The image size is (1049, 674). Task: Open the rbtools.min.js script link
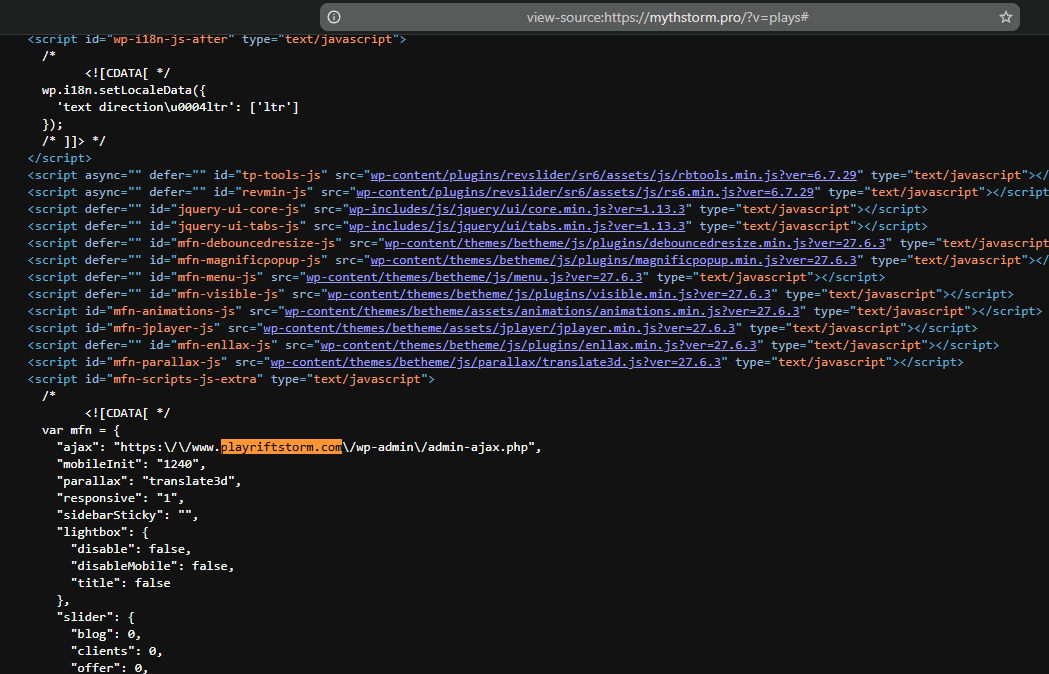(x=613, y=175)
